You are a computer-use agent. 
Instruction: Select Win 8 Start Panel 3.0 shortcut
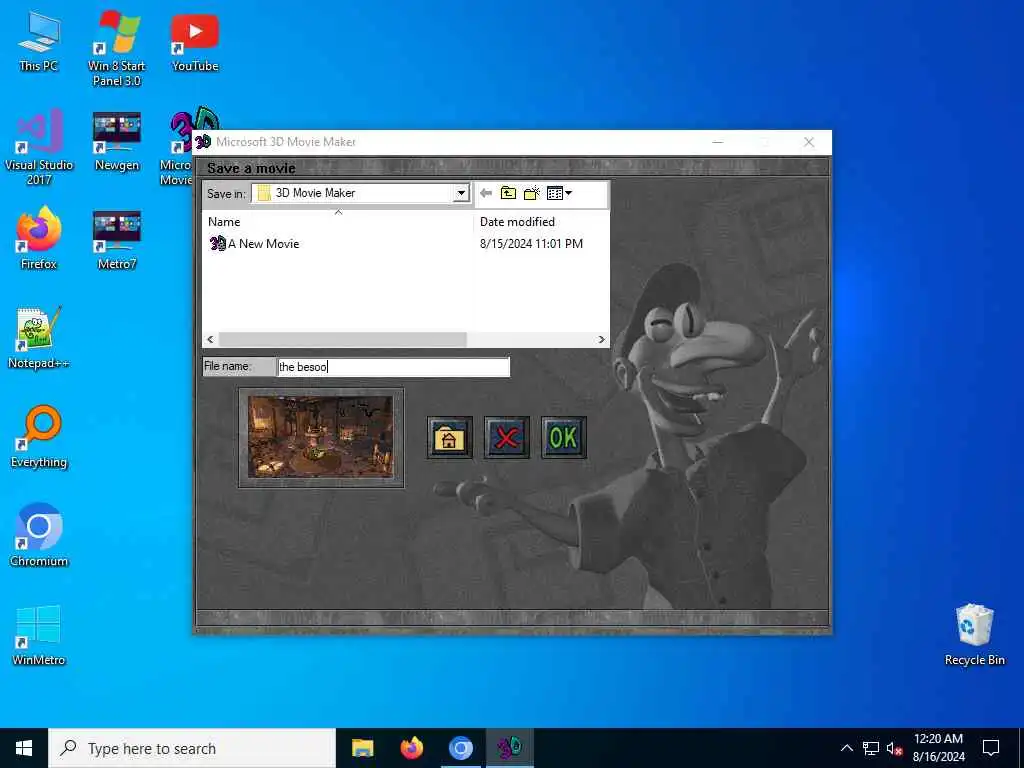pyautogui.click(x=116, y=49)
